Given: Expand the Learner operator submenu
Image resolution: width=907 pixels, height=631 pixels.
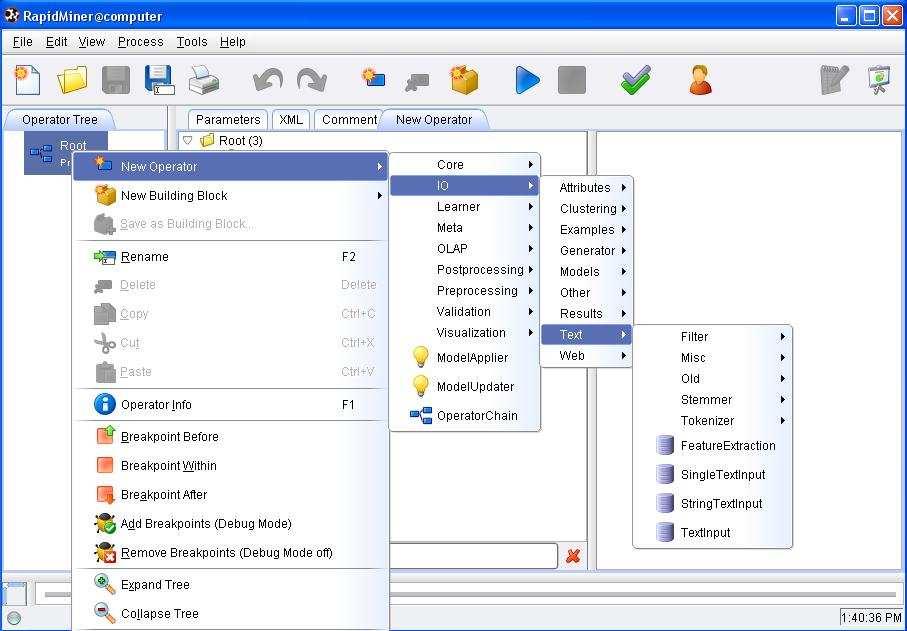Looking at the screenshot, I should (x=464, y=206).
